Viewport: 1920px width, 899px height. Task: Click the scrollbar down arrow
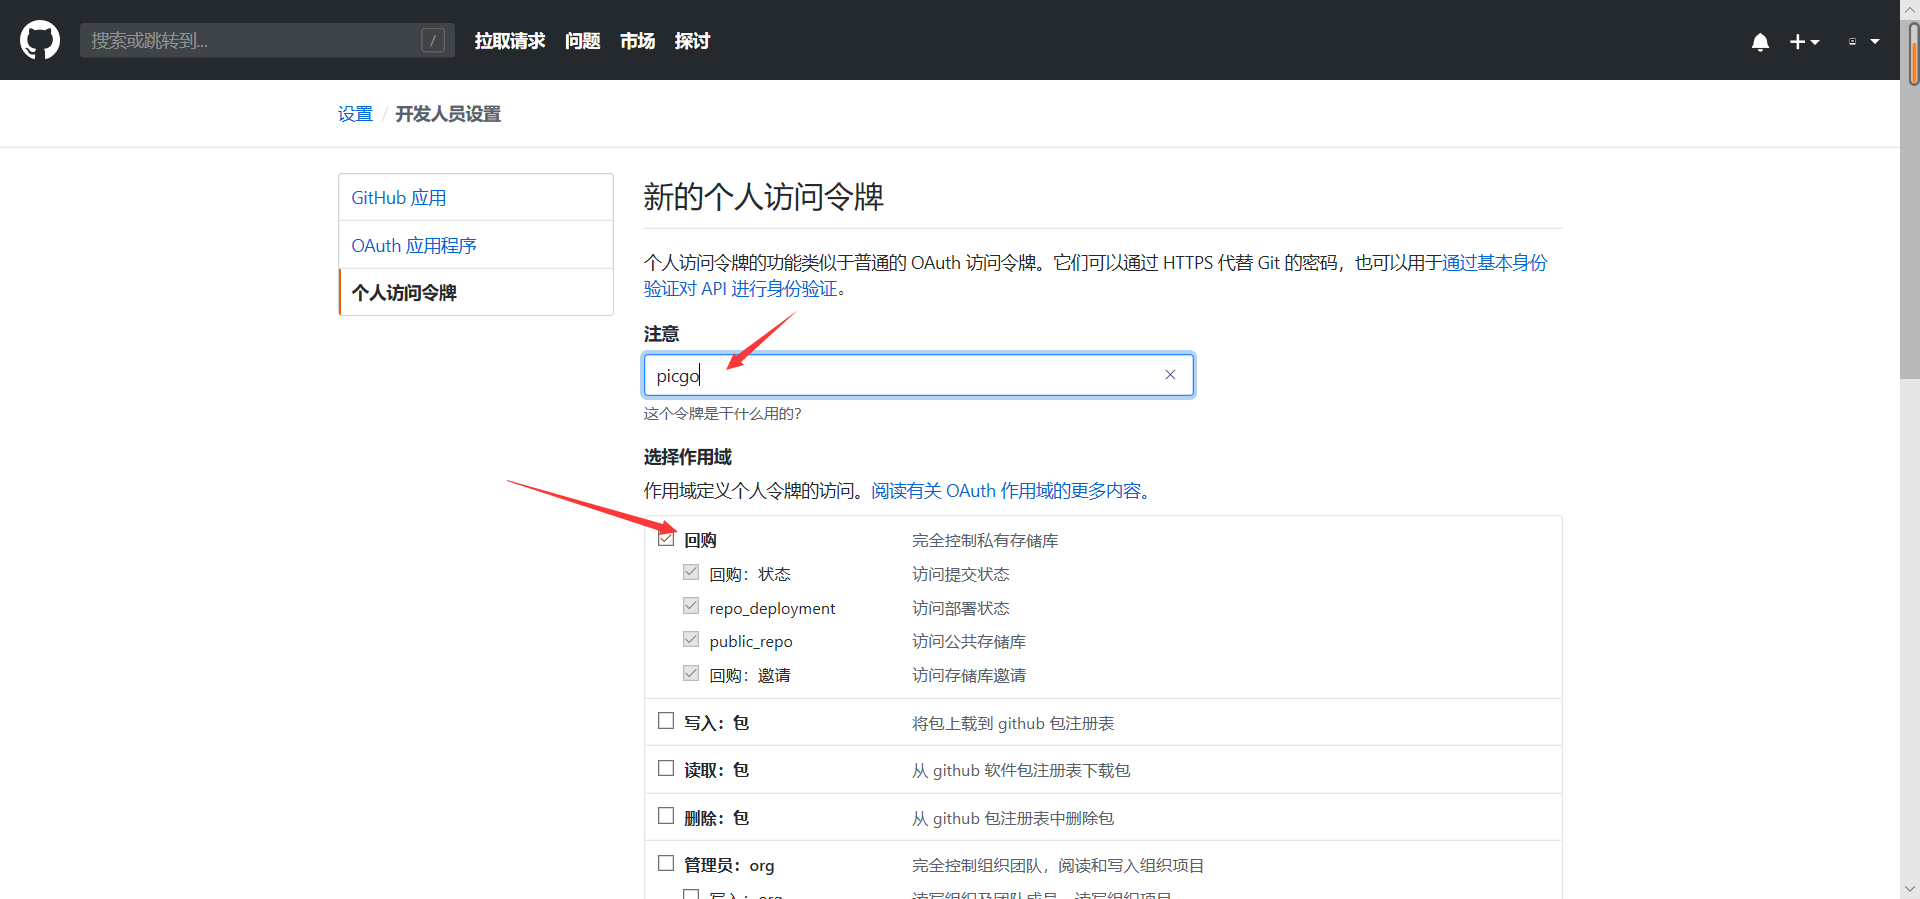coord(1910,889)
